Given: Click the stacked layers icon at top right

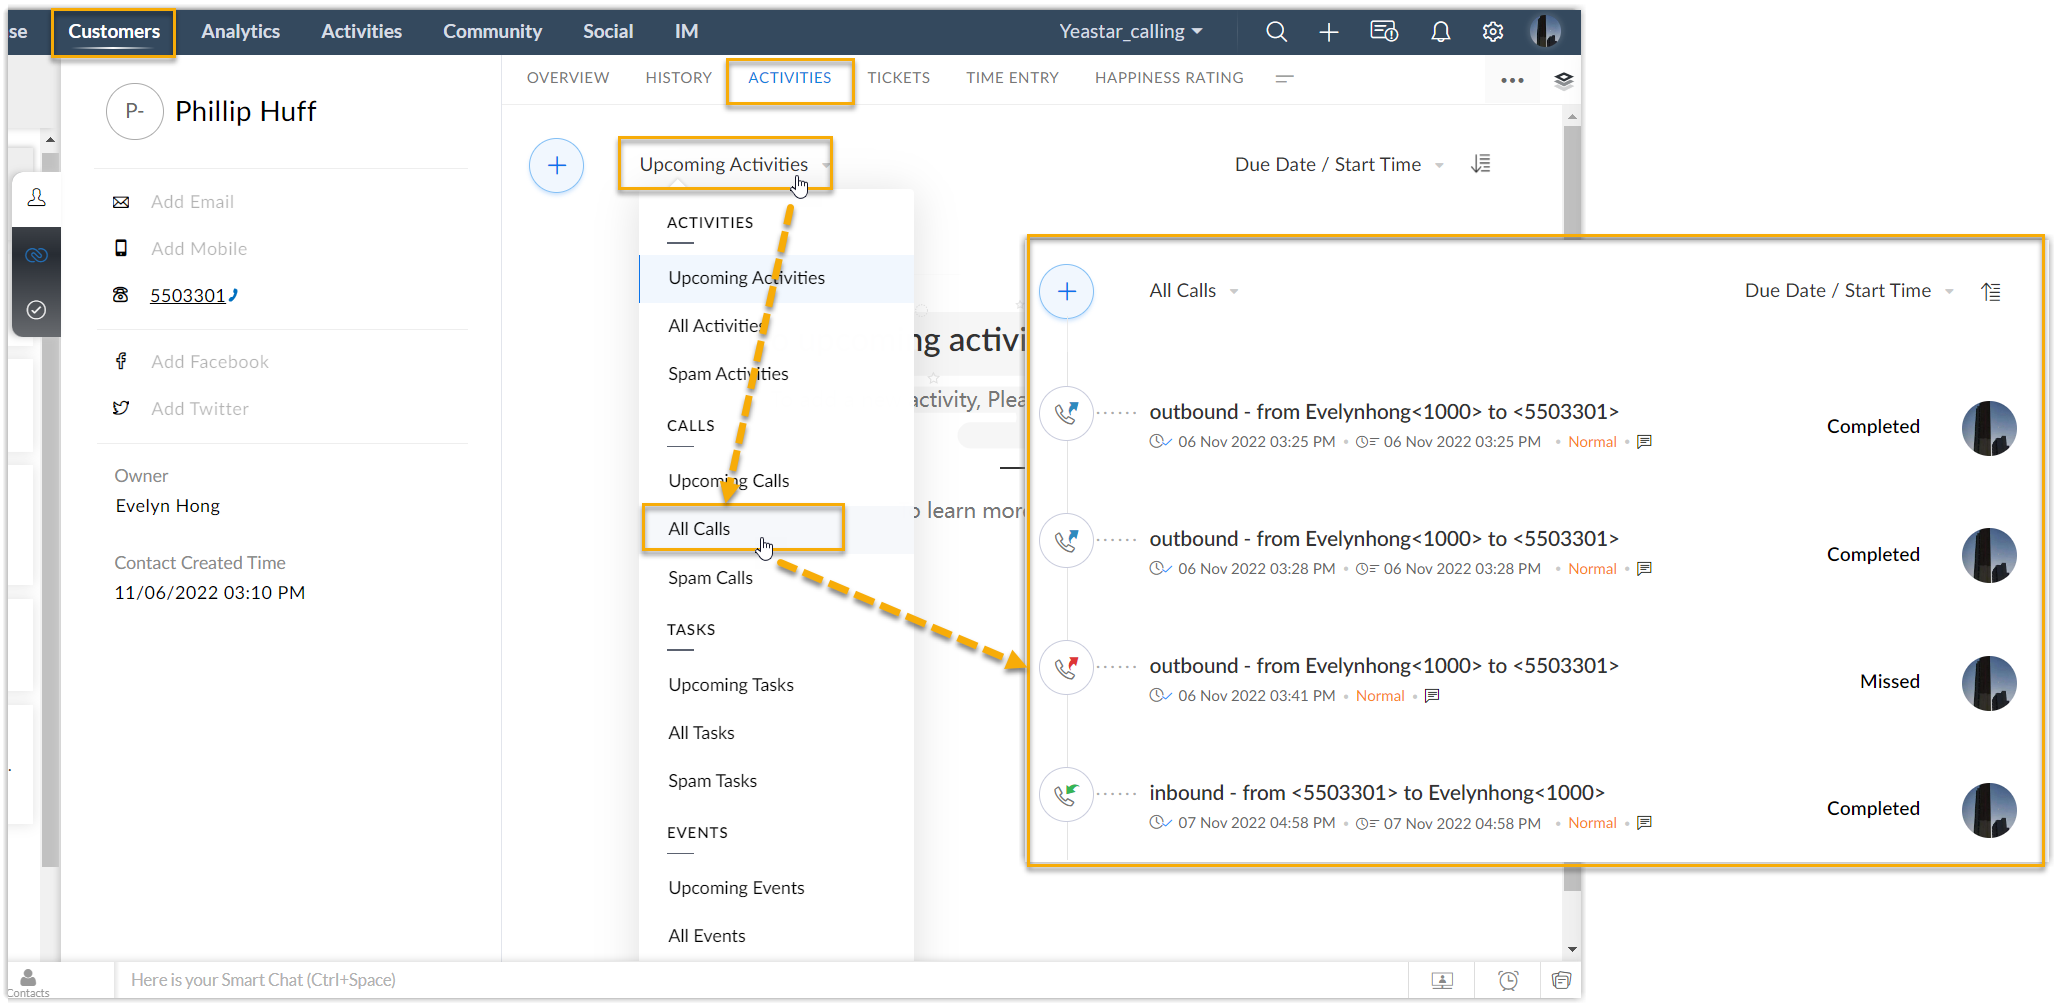Looking at the screenshot, I should pos(1563,80).
